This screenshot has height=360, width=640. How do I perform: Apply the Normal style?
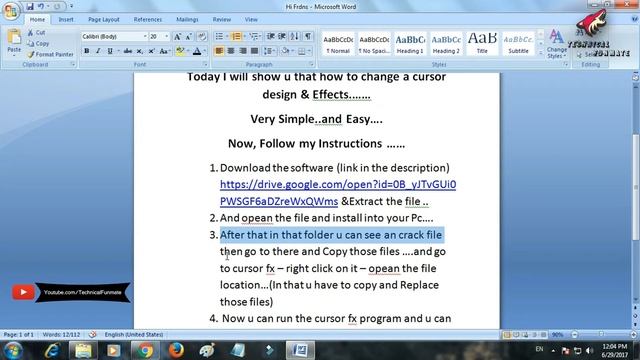pos(338,44)
